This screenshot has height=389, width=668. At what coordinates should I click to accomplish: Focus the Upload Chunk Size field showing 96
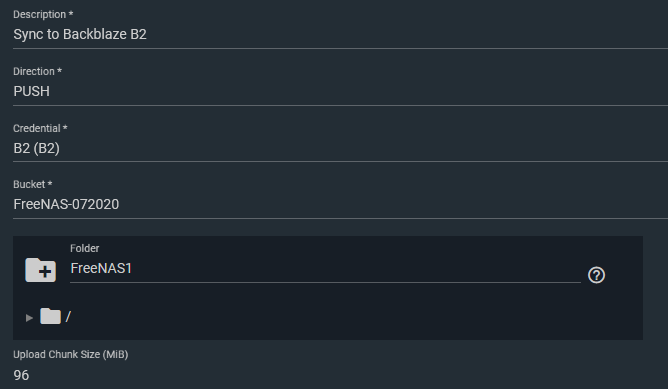coord(340,375)
